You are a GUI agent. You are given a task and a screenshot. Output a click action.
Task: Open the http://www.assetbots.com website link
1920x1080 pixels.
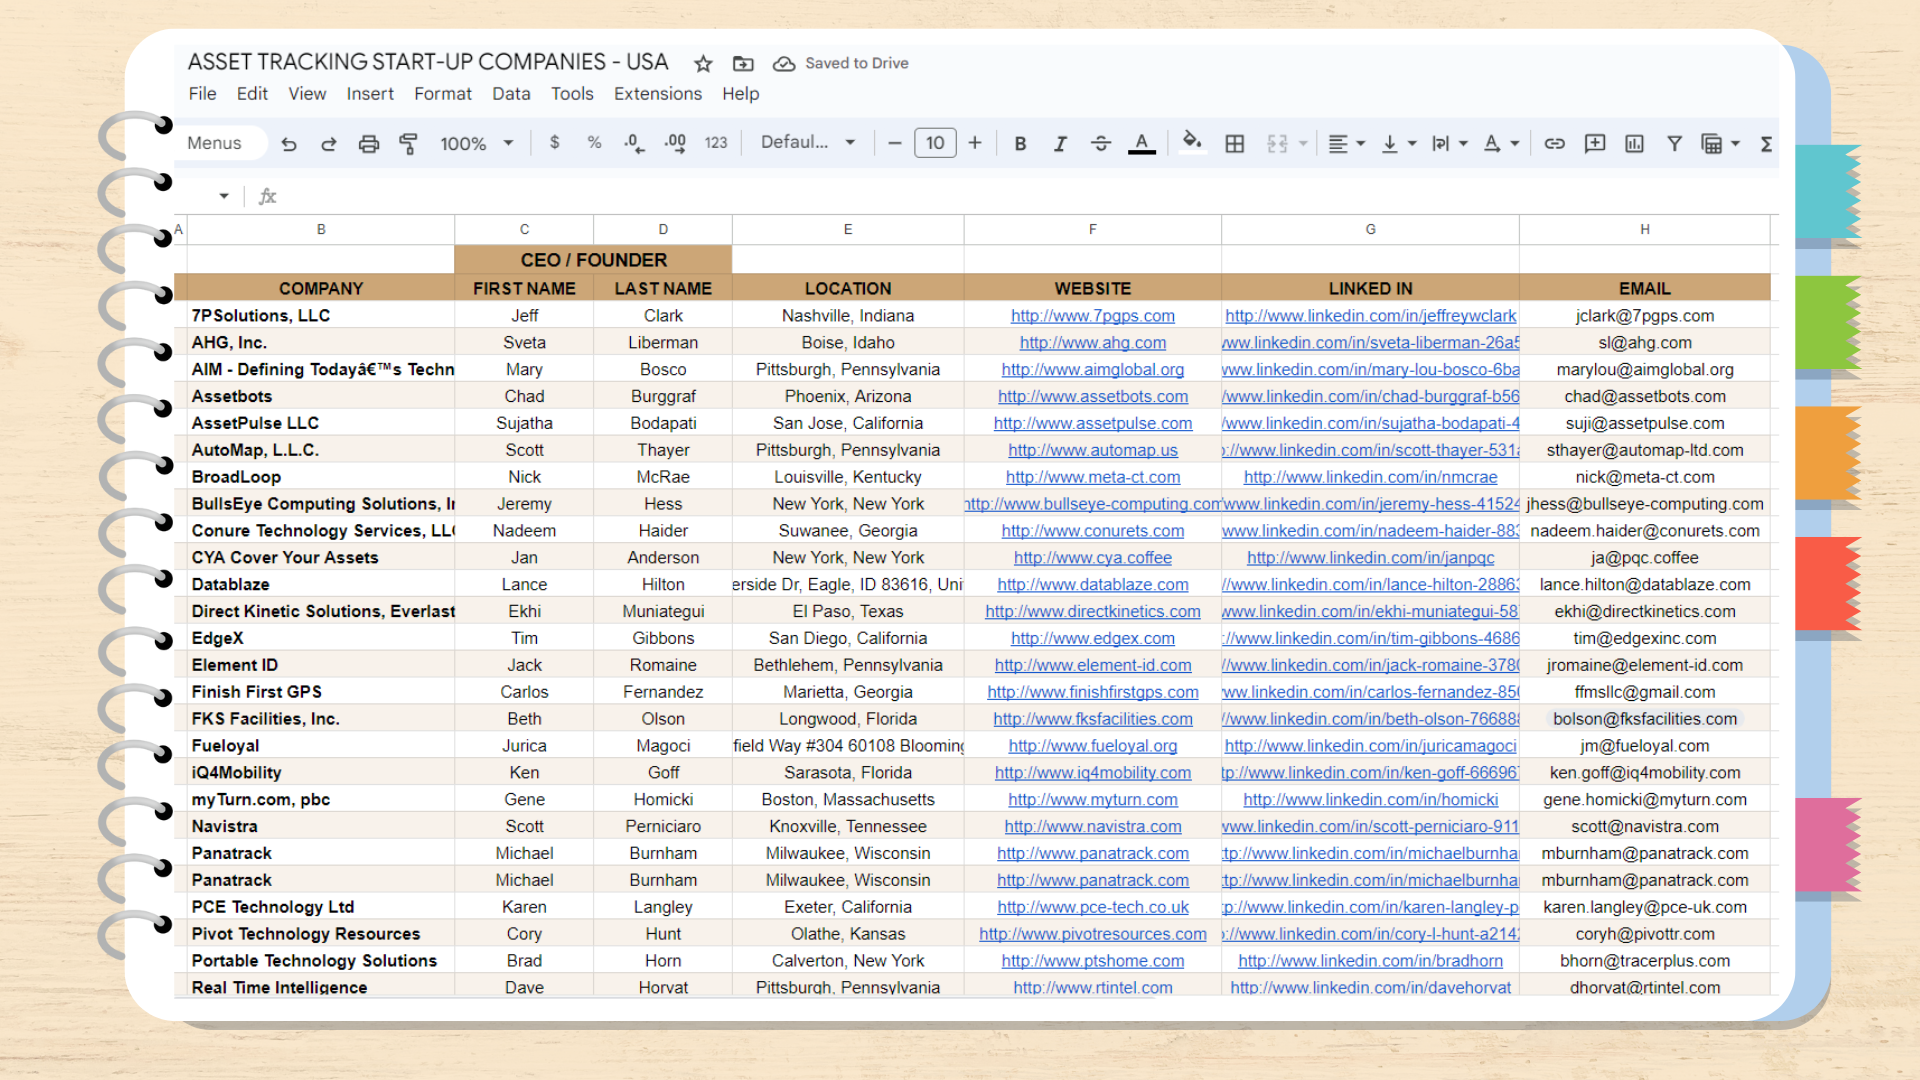click(x=1092, y=397)
